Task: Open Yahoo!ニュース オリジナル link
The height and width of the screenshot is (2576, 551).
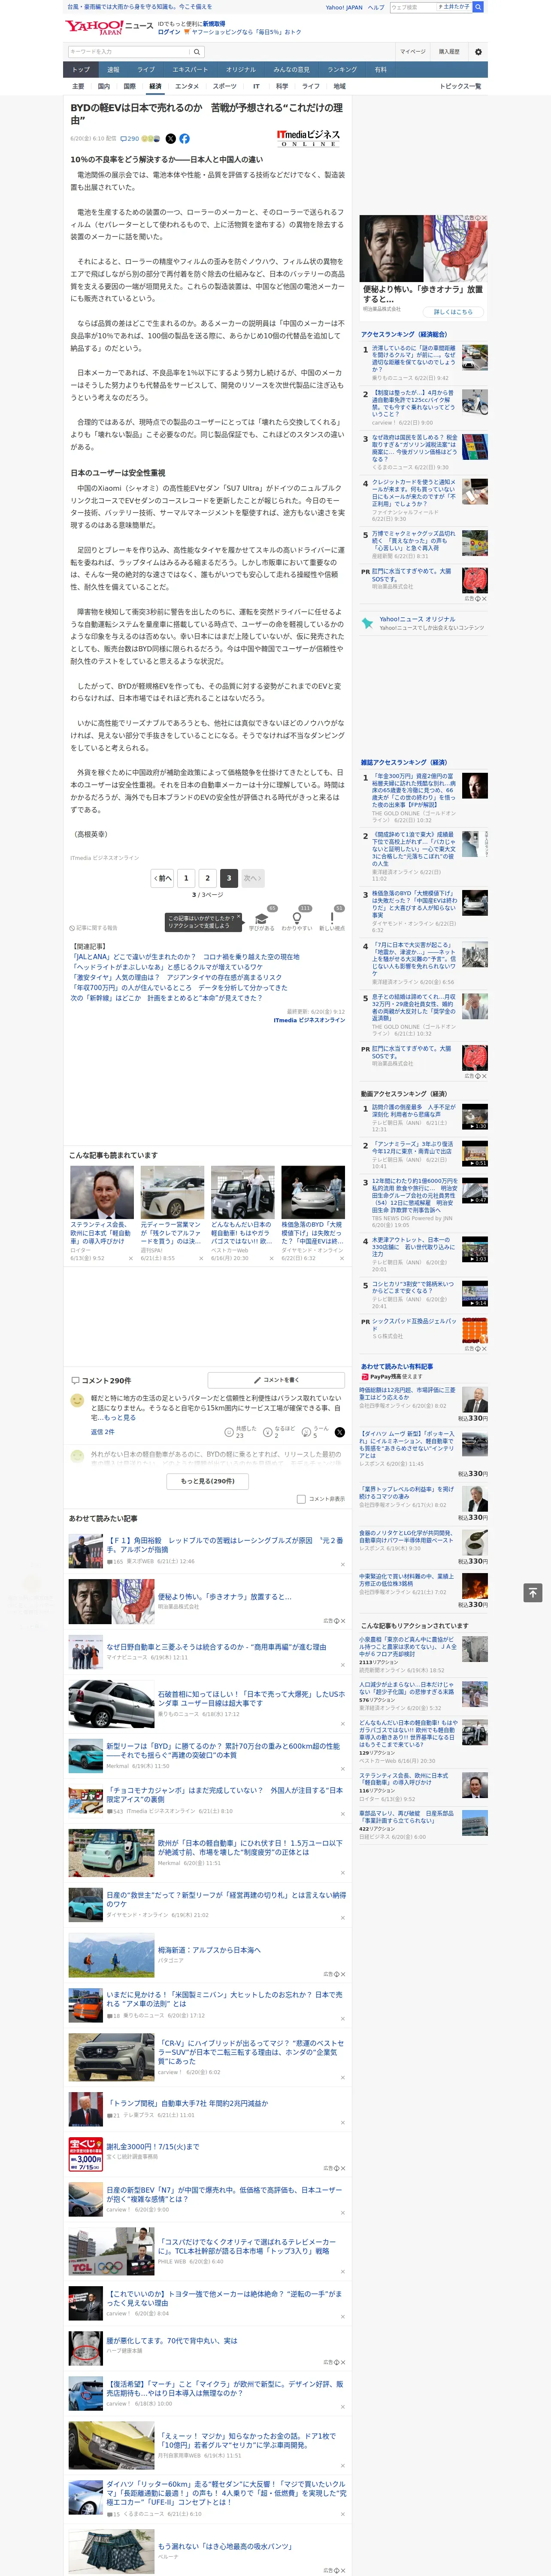Action: (x=417, y=619)
